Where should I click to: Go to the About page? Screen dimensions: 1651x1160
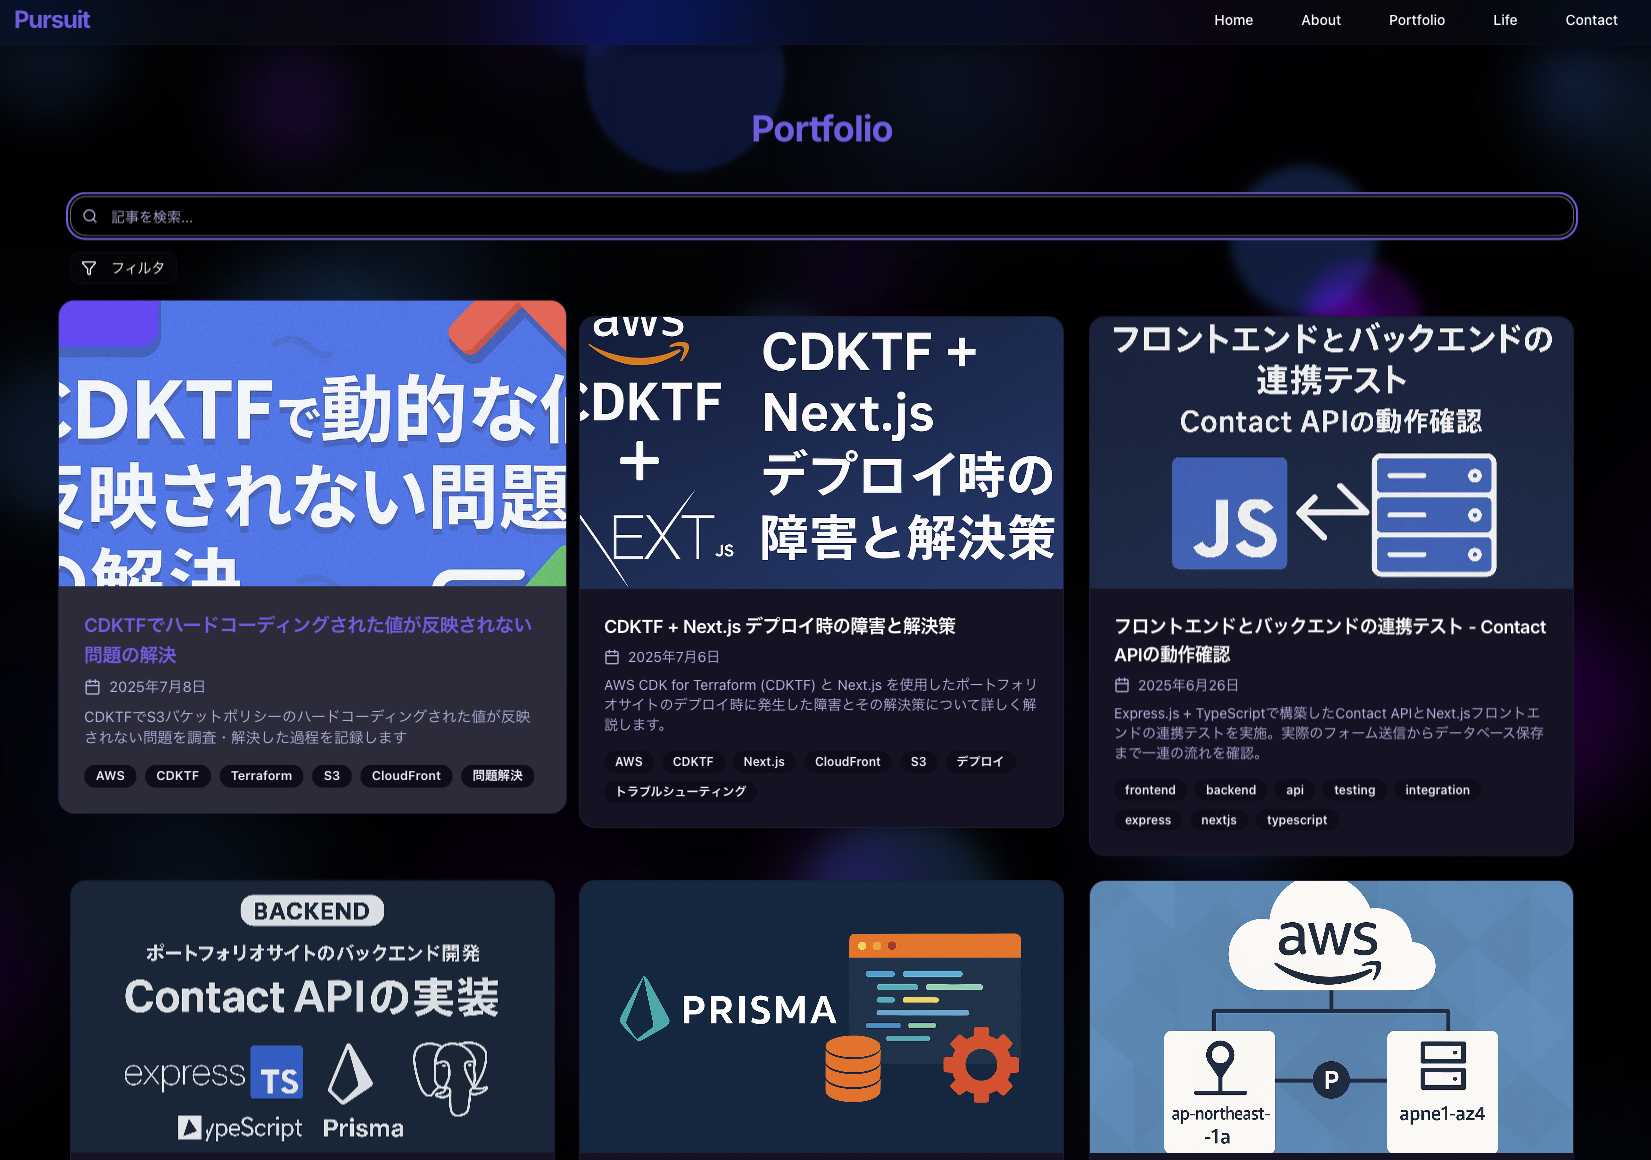[1320, 20]
